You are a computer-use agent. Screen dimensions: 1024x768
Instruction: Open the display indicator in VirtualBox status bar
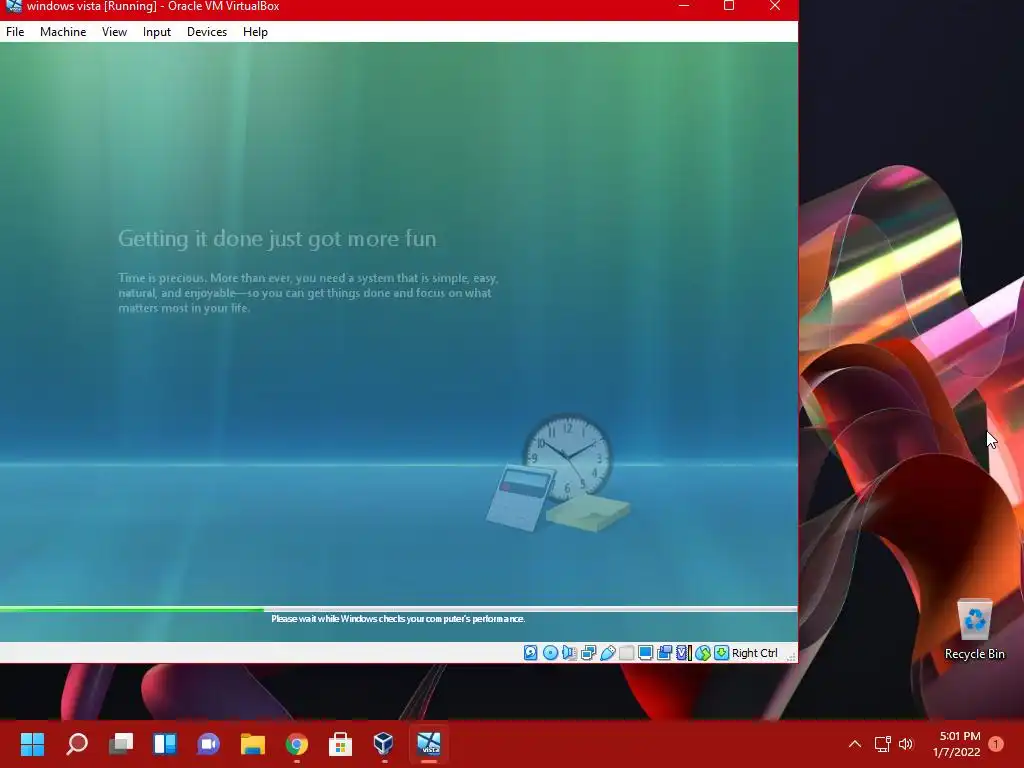click(645, 652)
